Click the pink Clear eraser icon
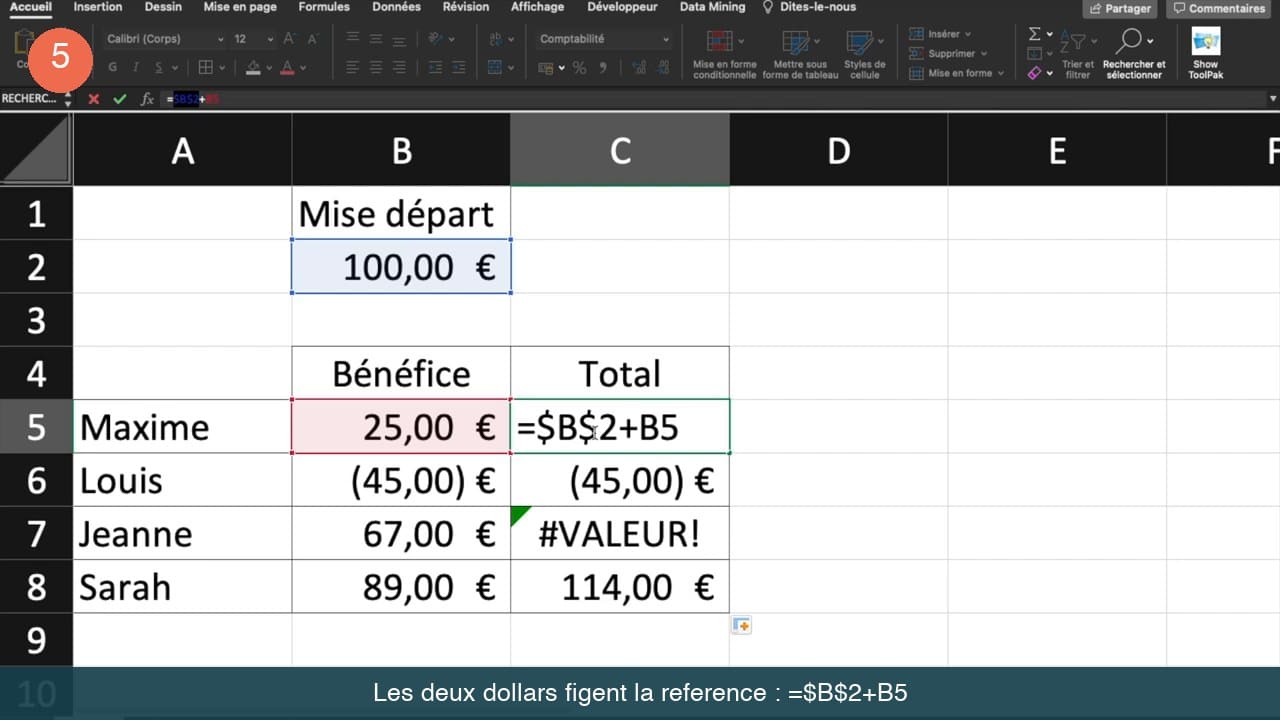This screenshot has width=1280, height=720. click(x=1034, y=73)
